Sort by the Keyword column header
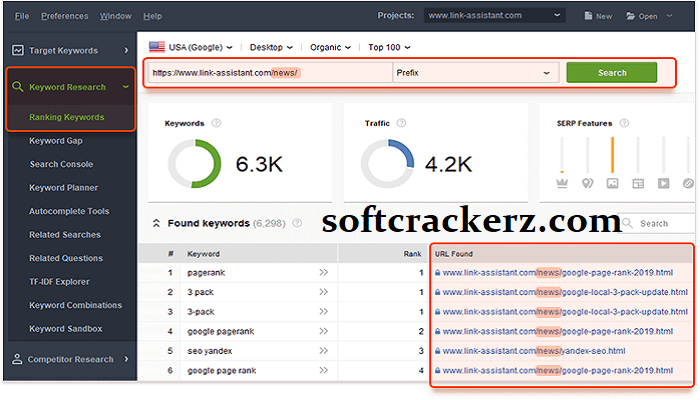700x400 pixels. coord(203,254)
